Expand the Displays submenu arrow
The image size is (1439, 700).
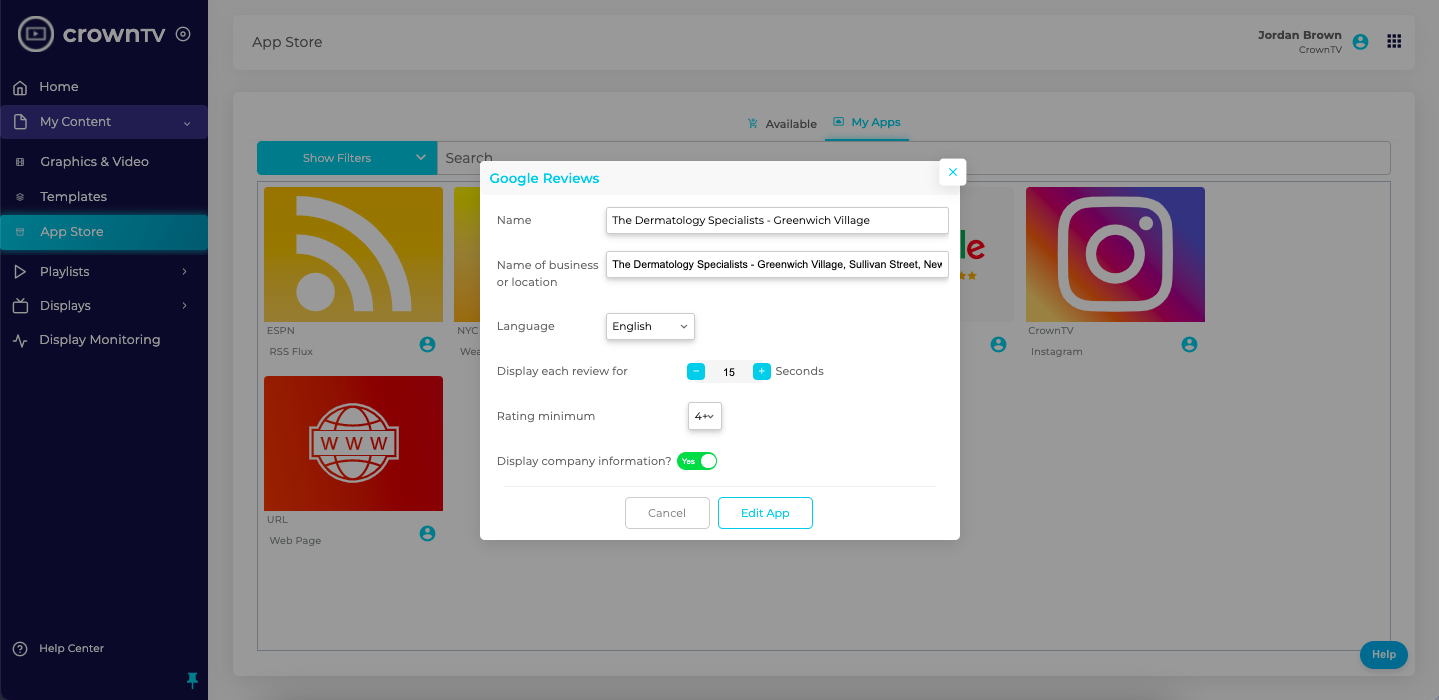[x=185, y=306]
